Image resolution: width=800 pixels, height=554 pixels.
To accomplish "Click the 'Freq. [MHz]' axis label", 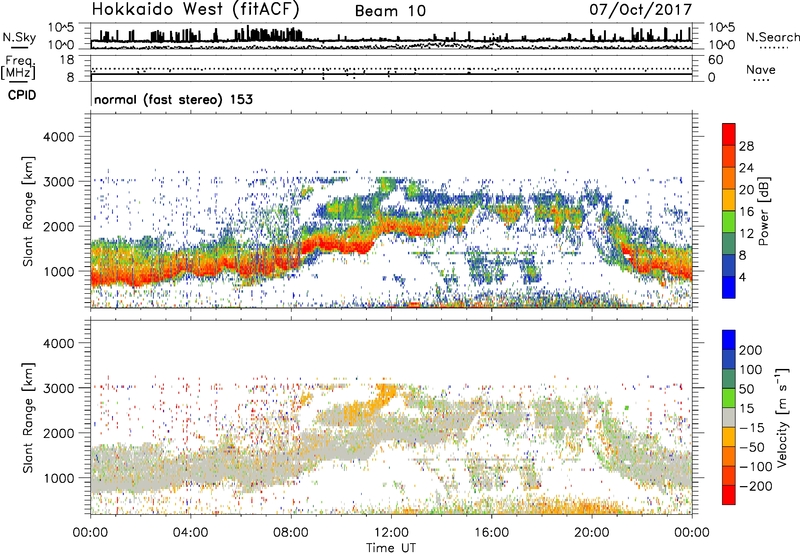I will coord(18,68).
